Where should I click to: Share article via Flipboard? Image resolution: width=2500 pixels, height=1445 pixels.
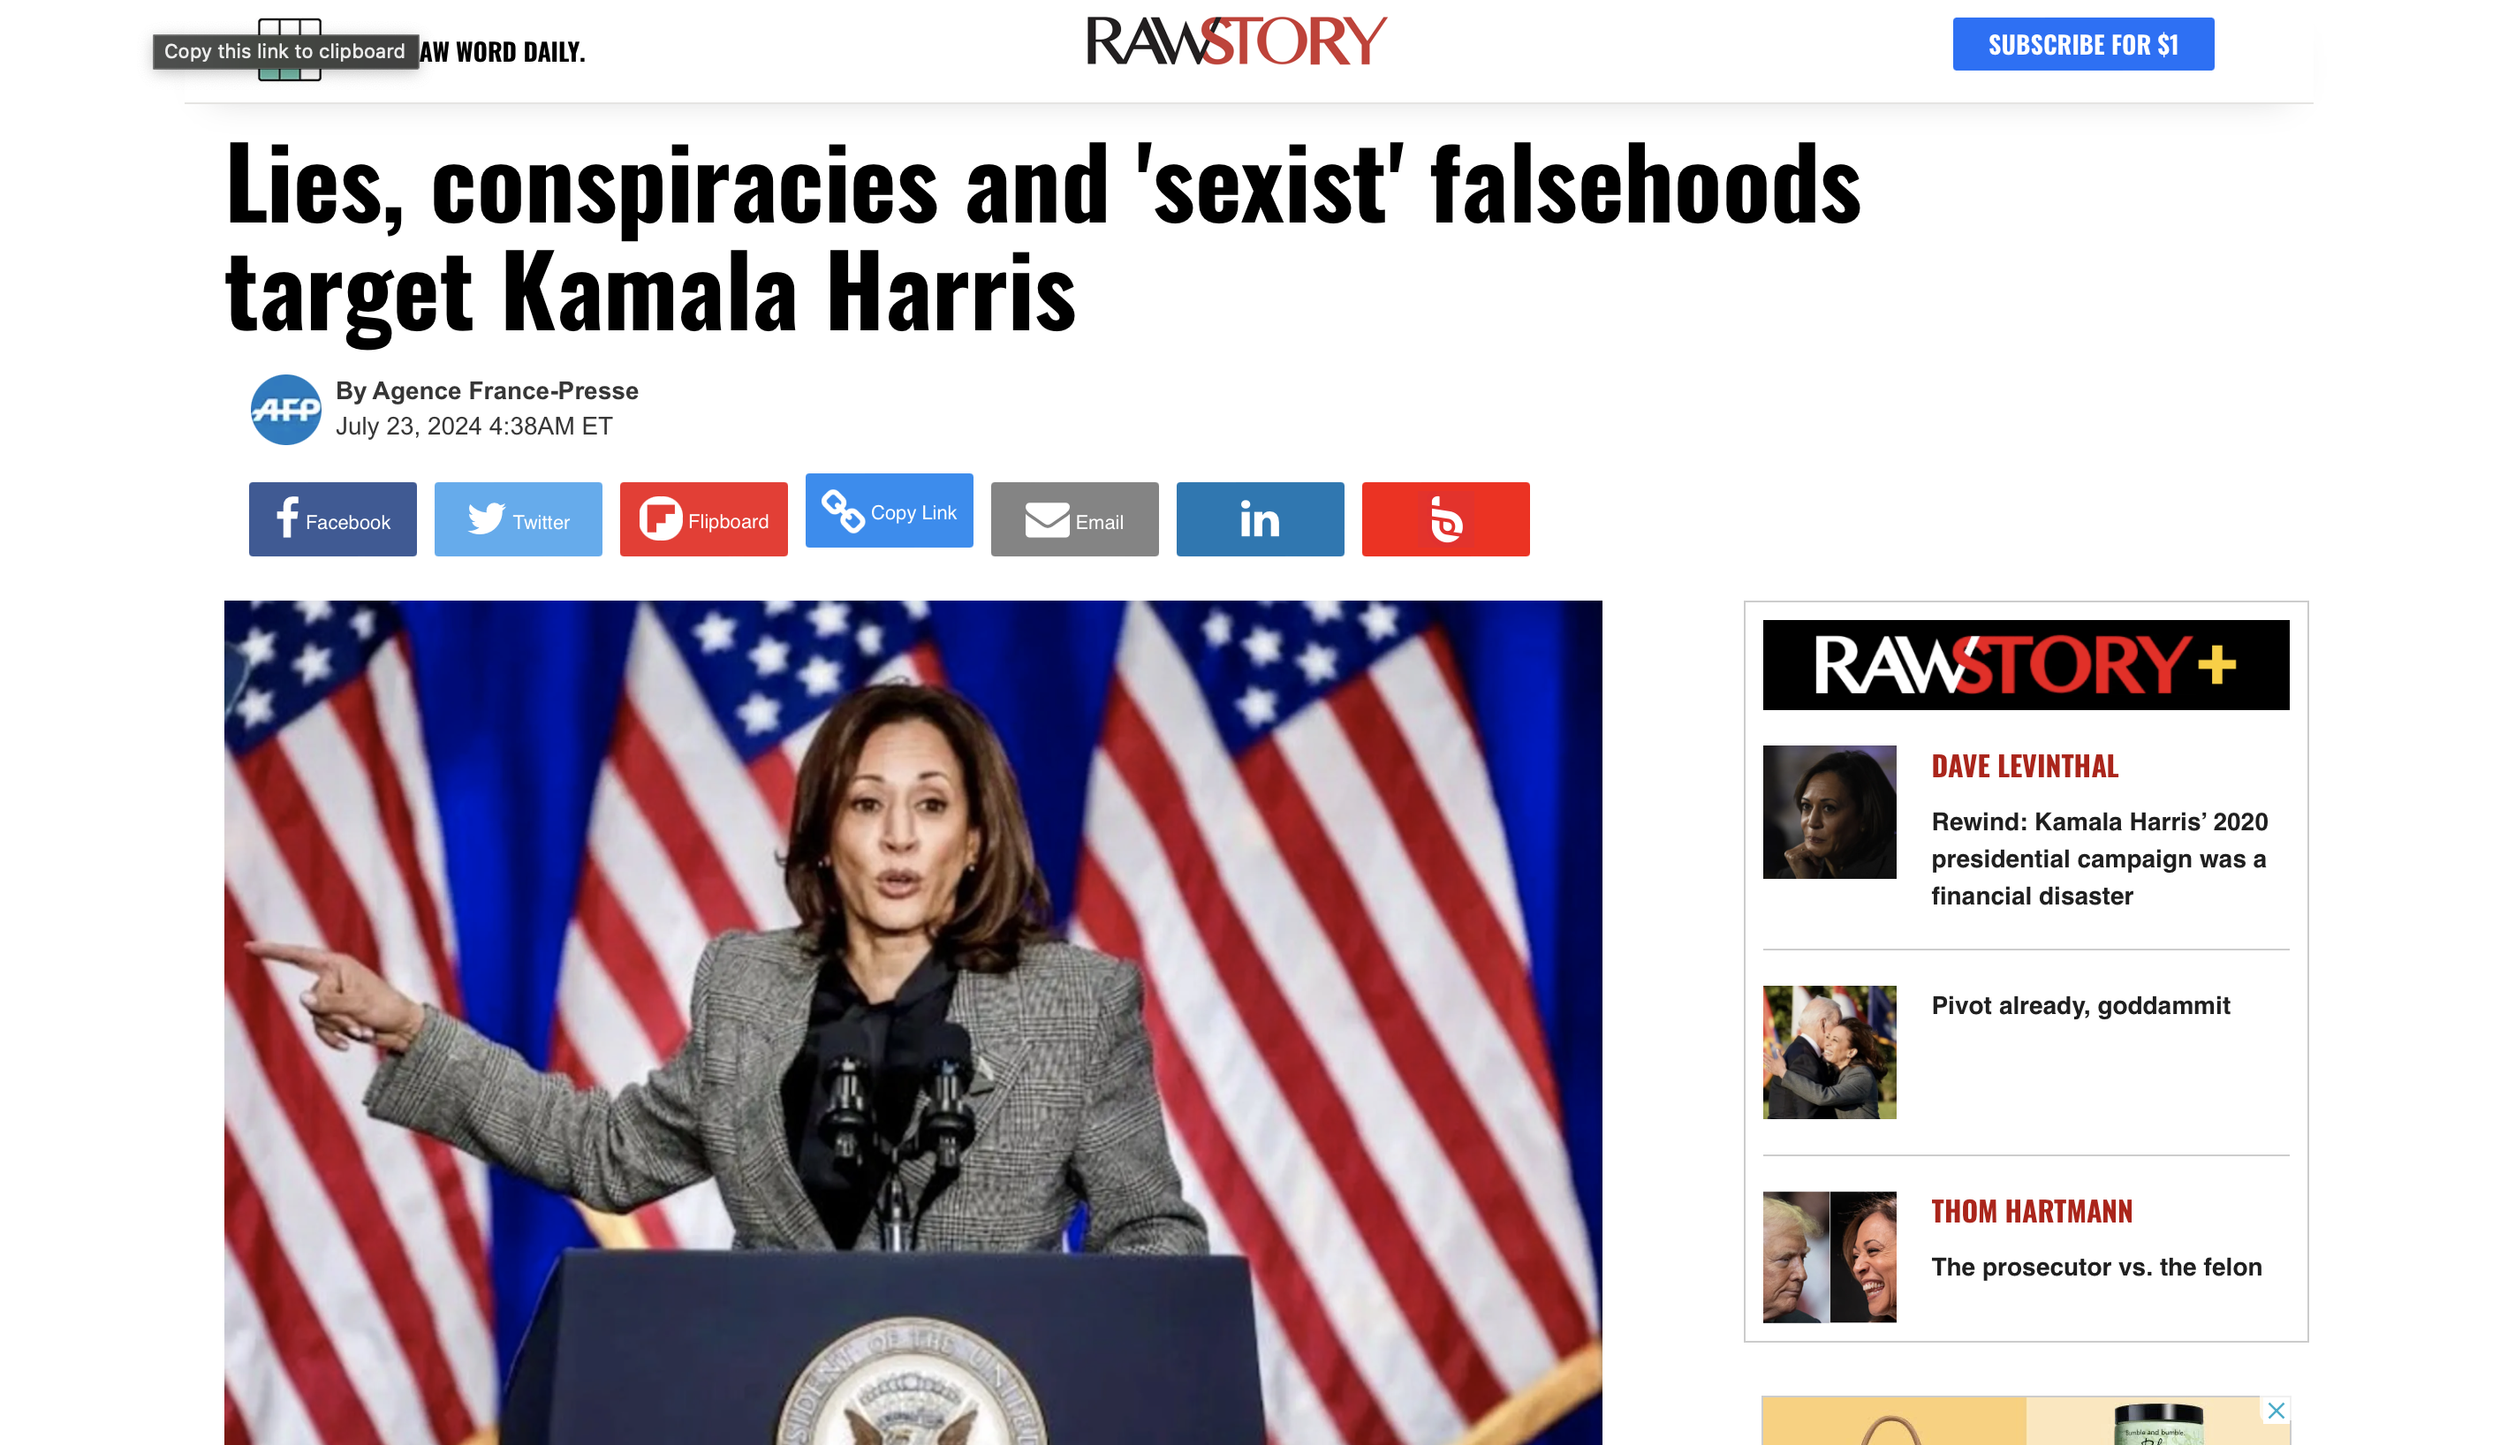pyautogui.click(x=703, y=519)
